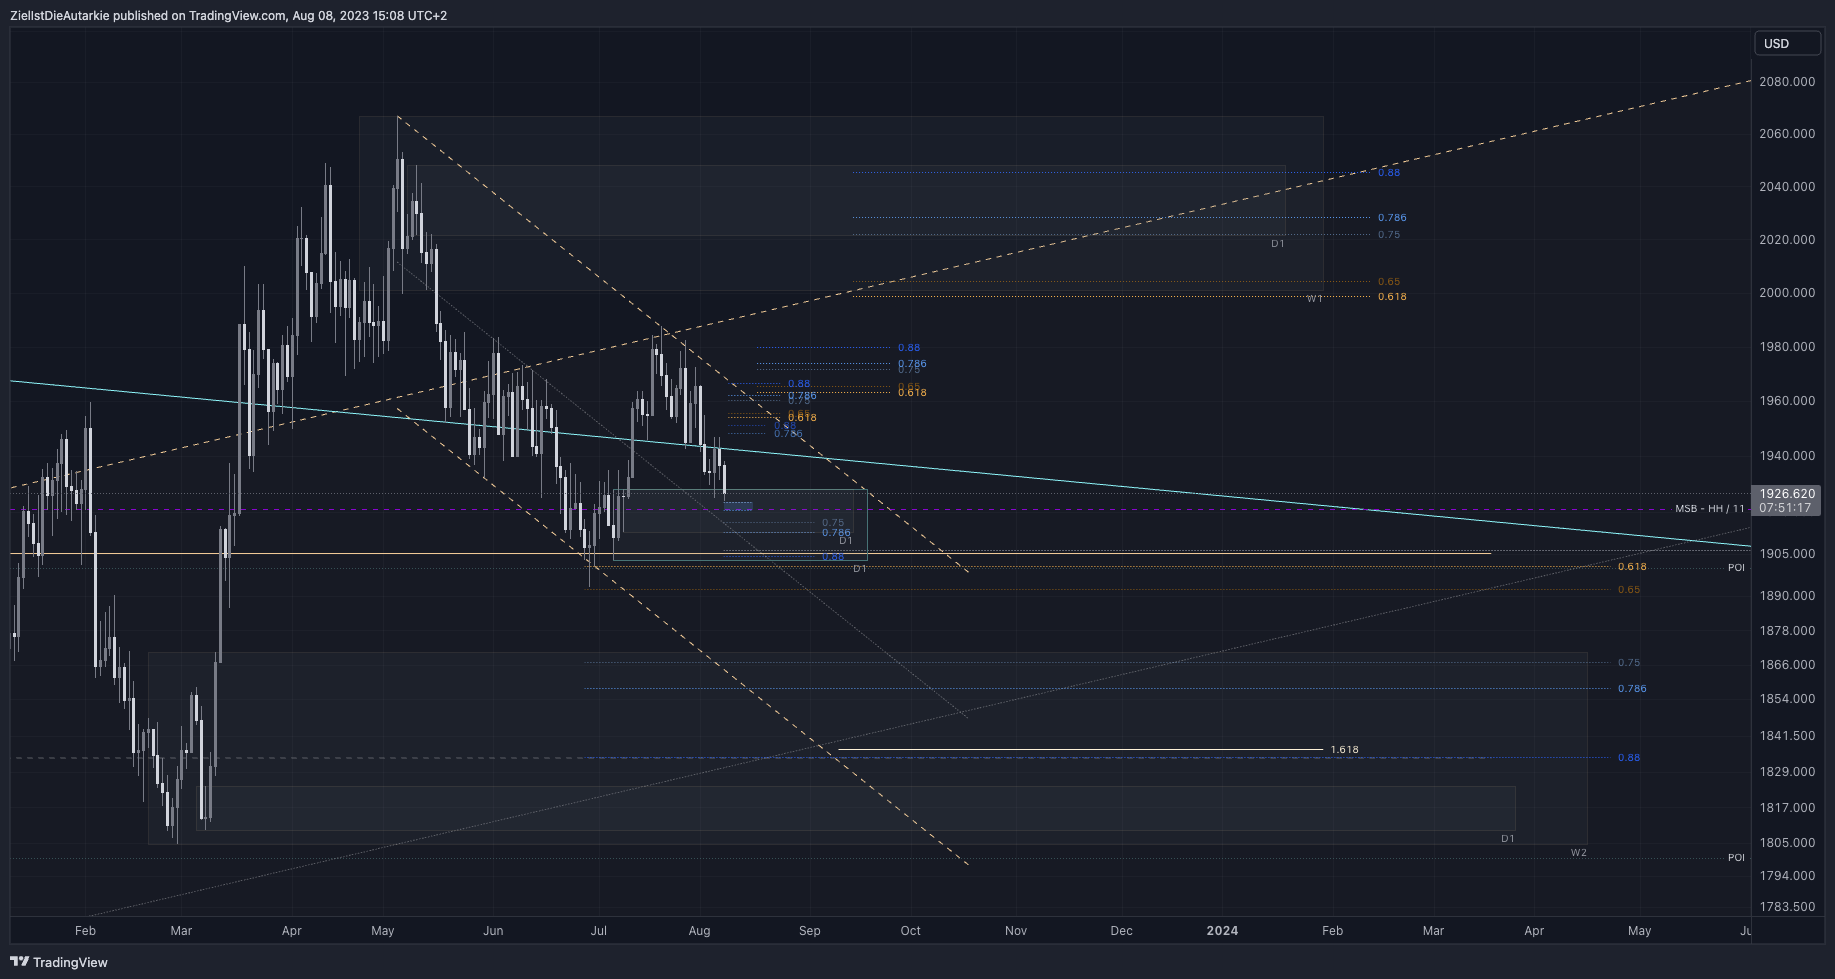
Task: Select the 2020.000 price axis label
Action: pos(1787,240)
